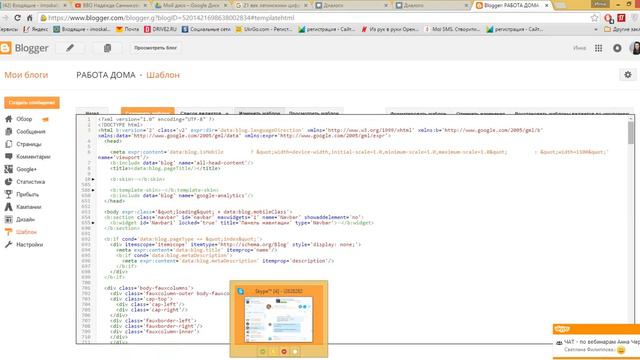Image resolution: width=640 pixels, height=360 pixels.
Task: Click the Skype icon in preview popup header
Action: [x=241, y=291]
